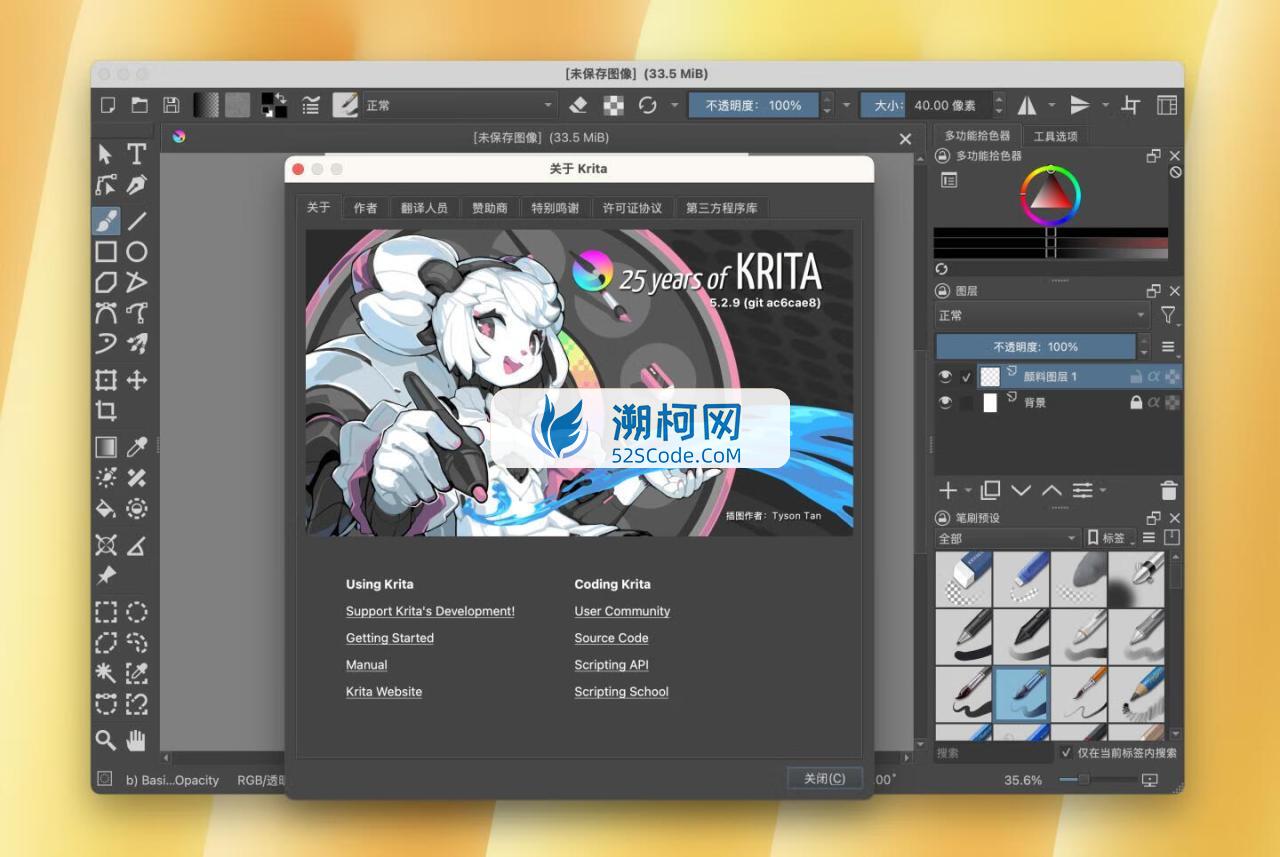Create new document from top toolbar

pyautogui.click(x=109, y=105)
